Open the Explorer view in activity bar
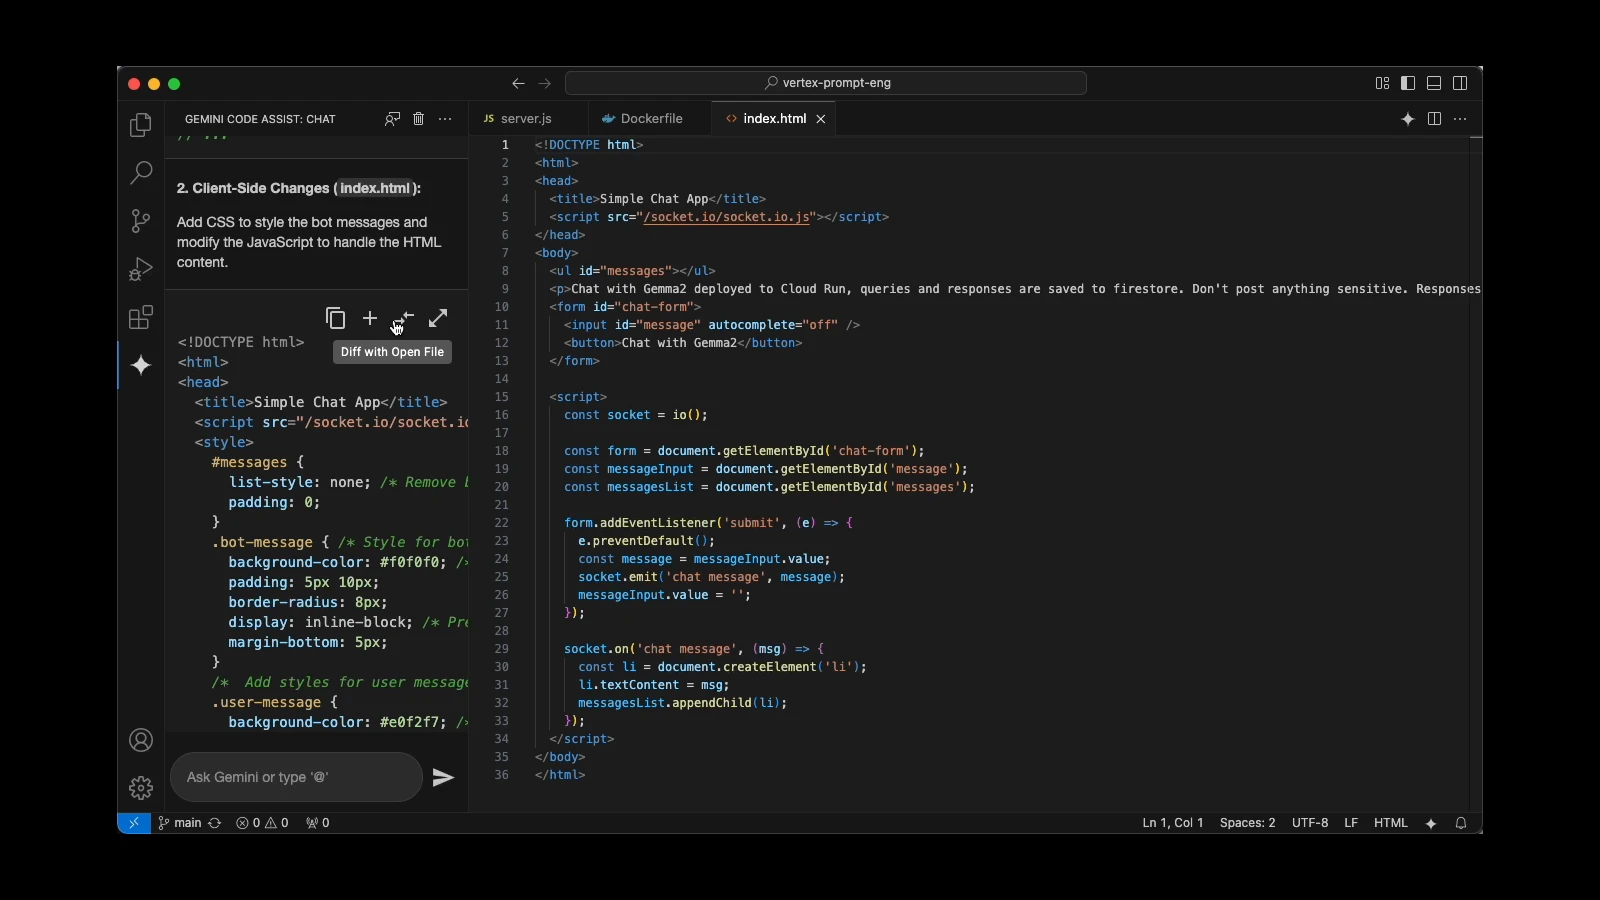 click(141, 125)
